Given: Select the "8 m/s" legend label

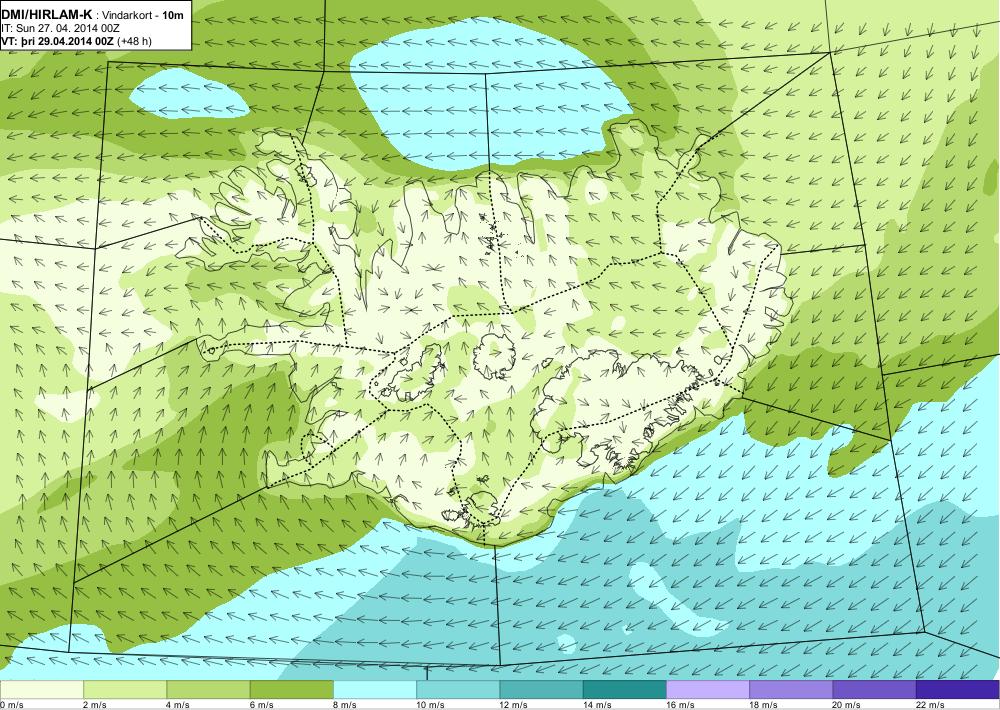Looking at the screenshot, I should [x=345, y=705].
